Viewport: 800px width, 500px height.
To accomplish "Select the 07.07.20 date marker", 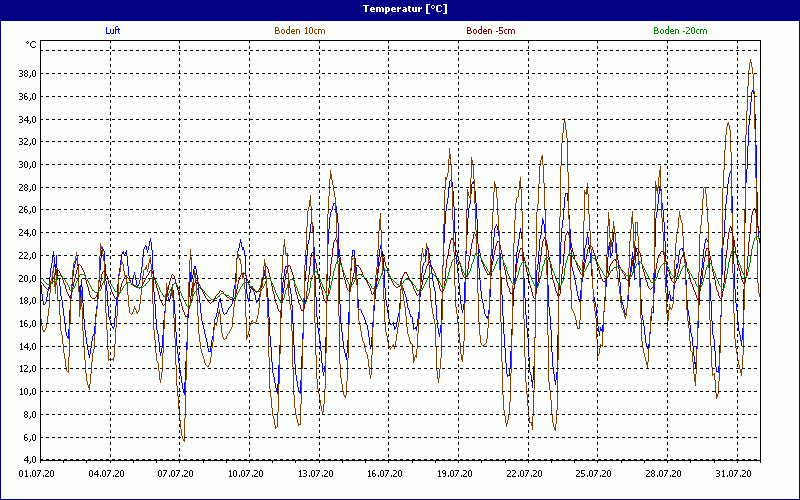I will coord(176,474).
